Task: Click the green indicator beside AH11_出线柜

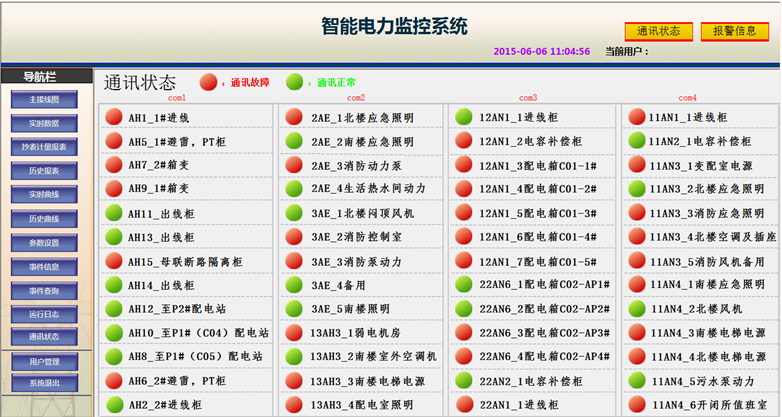Action: (x=113, y=213)
